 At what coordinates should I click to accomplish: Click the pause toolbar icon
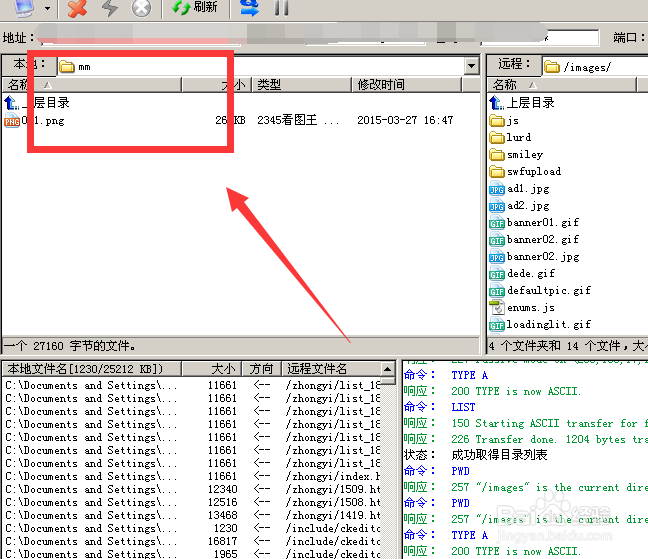click(x=282, y=7)
